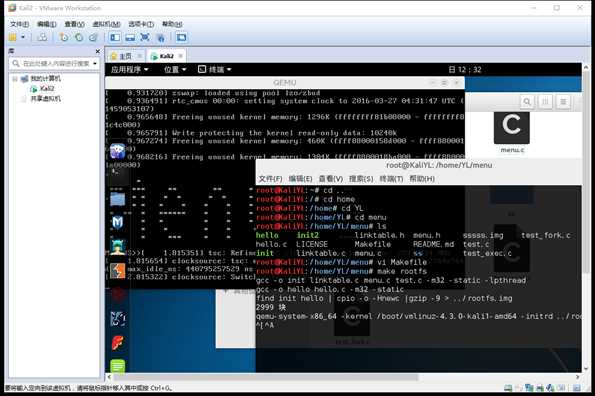Click 'README.md' in the terminal listing
This screenshot has height=396, width=595.
pyautogui.click(x=433, y=244)
